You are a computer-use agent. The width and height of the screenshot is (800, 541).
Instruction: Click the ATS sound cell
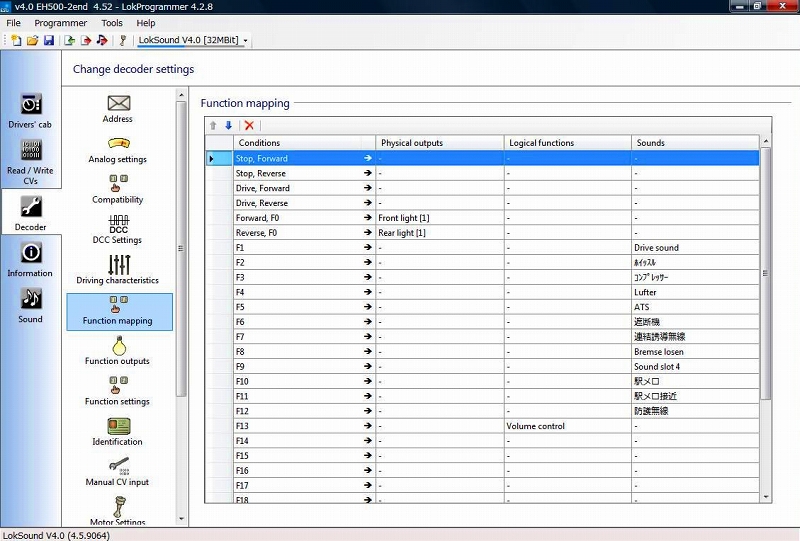tap(695, 307)
